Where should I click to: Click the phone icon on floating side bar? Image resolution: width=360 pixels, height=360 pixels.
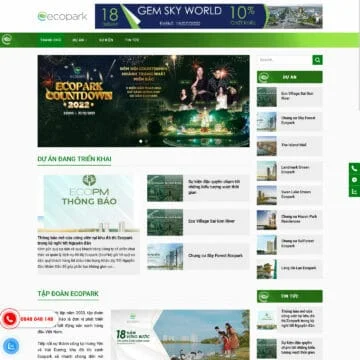coord(354,169)
